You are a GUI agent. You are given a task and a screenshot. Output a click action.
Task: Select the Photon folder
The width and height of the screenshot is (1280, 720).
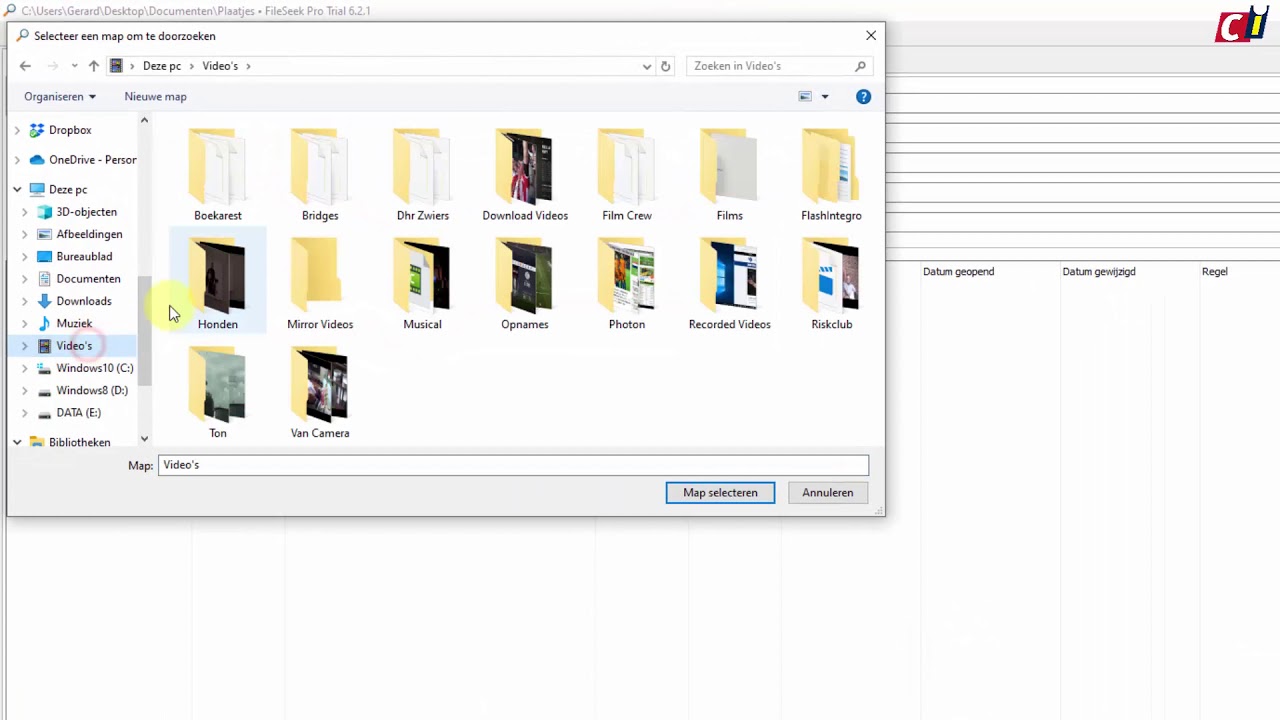tap(627, 284)
